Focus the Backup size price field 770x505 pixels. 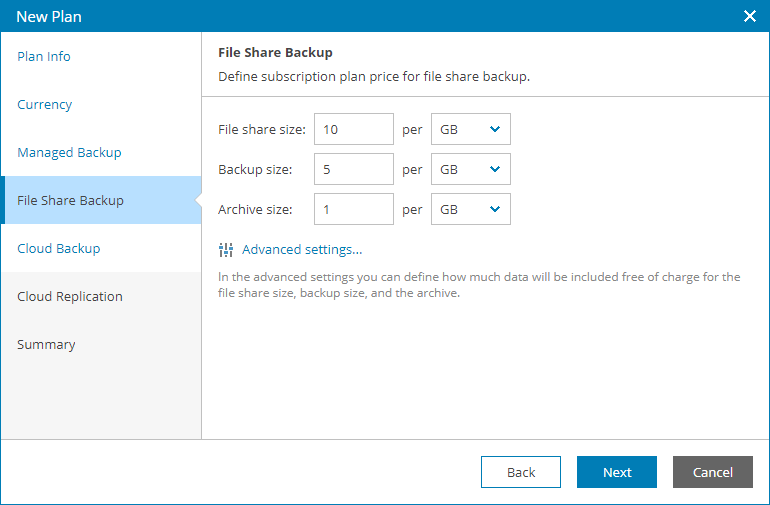click(354, 170)
